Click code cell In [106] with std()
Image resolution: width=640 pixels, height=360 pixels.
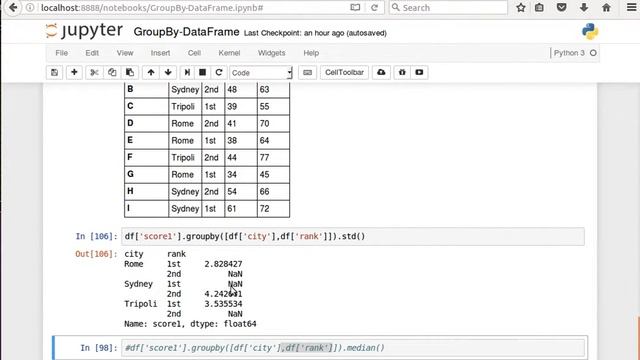[353, 236]
